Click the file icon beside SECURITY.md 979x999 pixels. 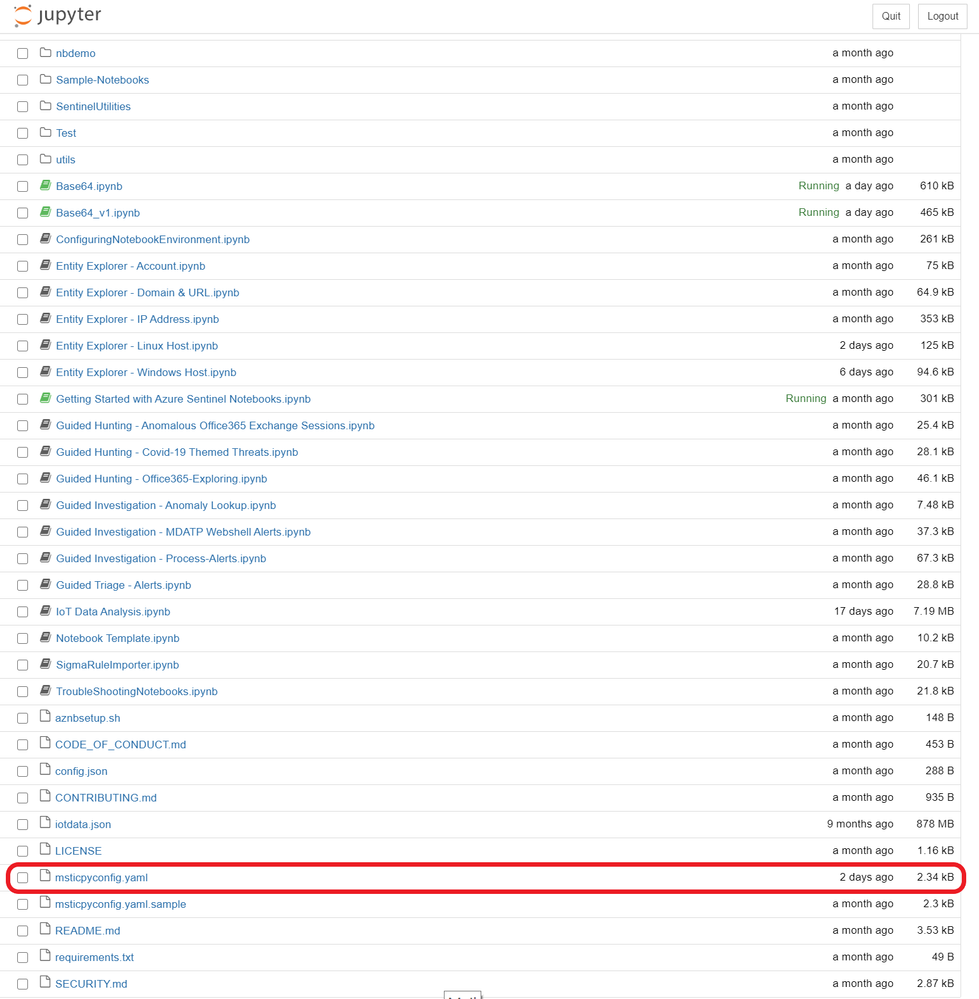pyautogui.click(x=45, y=983)
